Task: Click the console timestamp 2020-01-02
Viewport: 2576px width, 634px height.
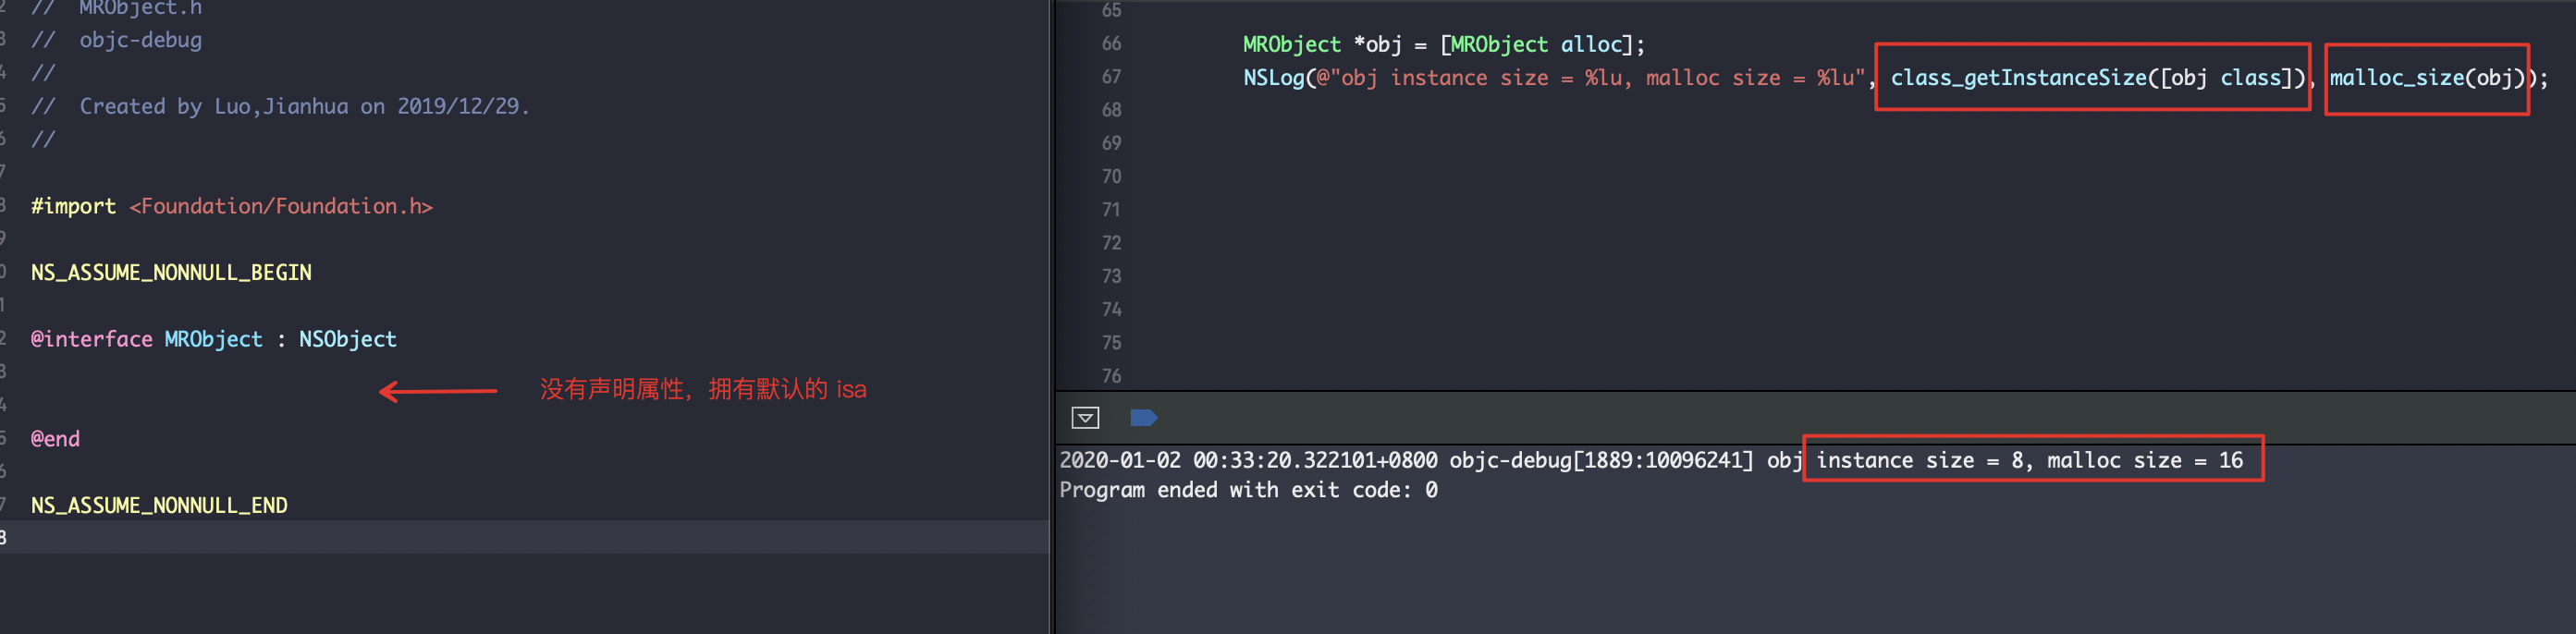Action: [1120, 460]
